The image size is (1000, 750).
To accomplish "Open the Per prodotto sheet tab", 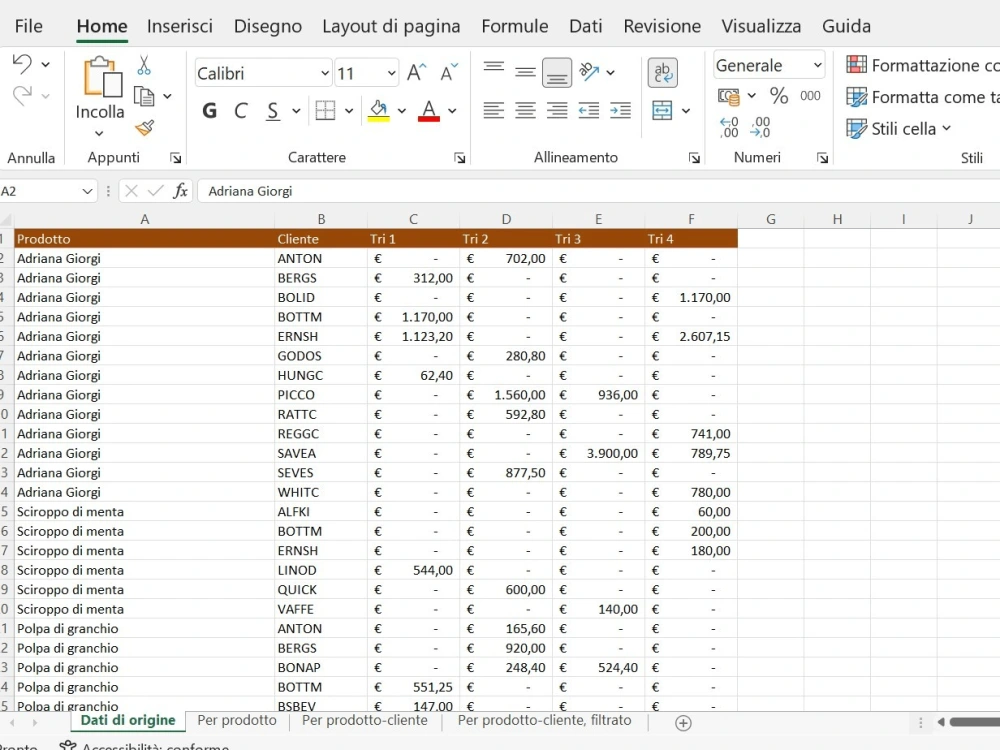I will point(237,720).
